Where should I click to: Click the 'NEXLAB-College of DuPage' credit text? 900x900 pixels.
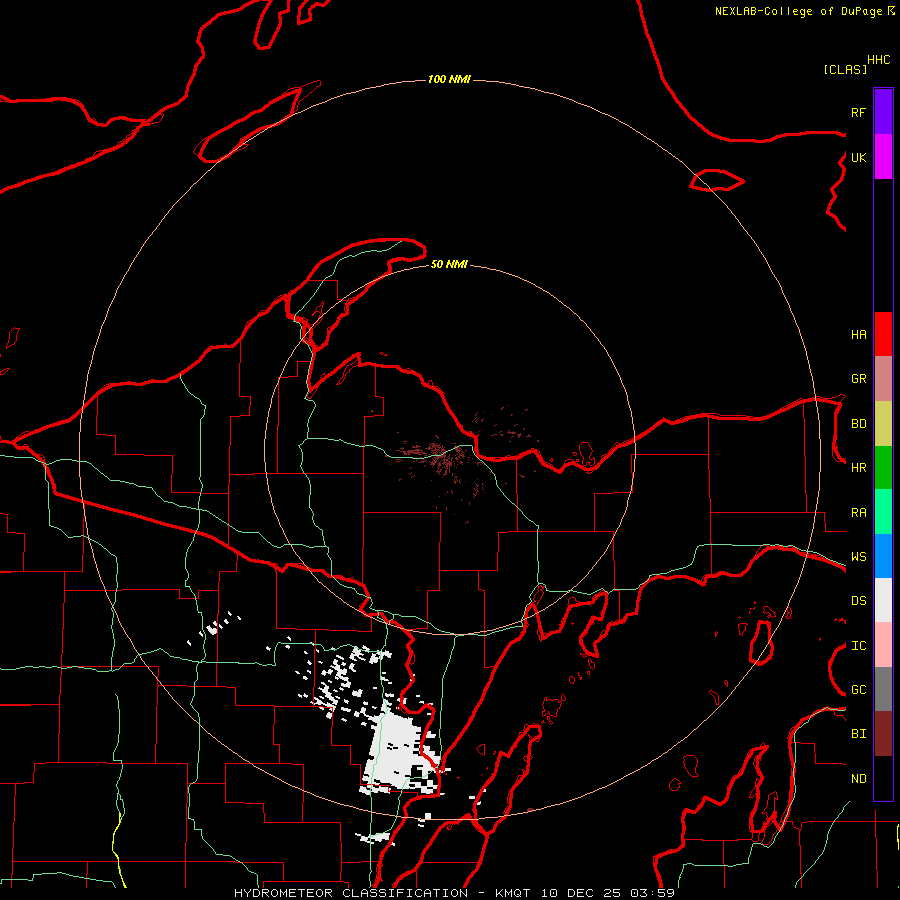coord(798,11)
